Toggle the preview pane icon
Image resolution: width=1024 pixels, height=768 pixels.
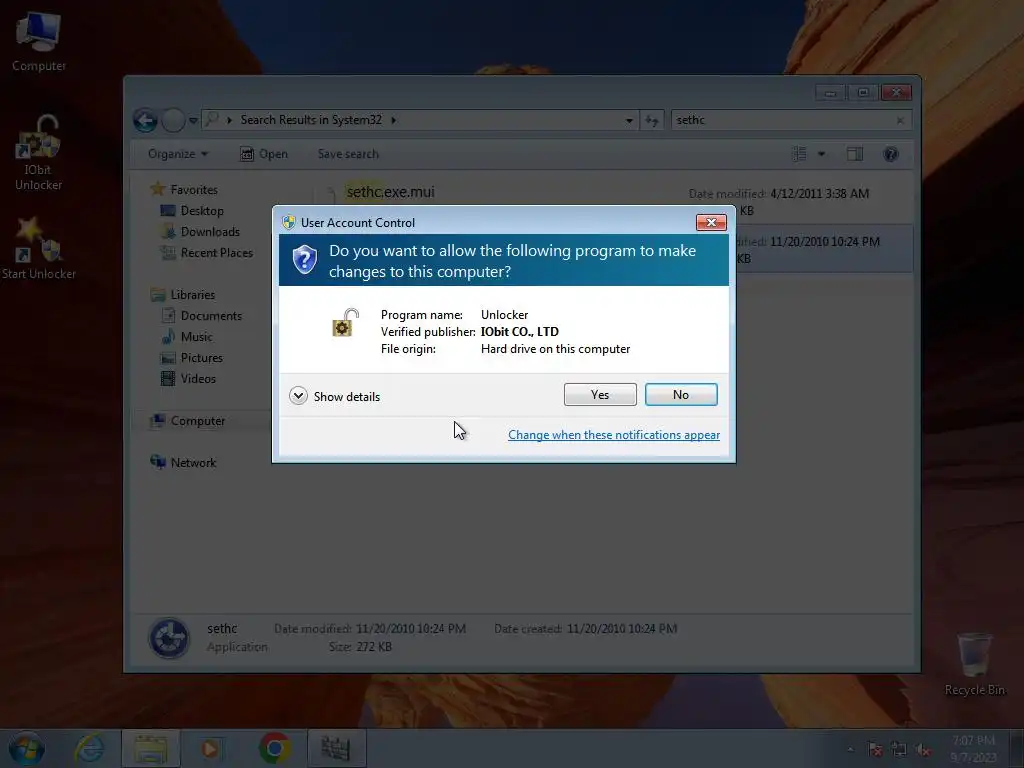(855, 154)
